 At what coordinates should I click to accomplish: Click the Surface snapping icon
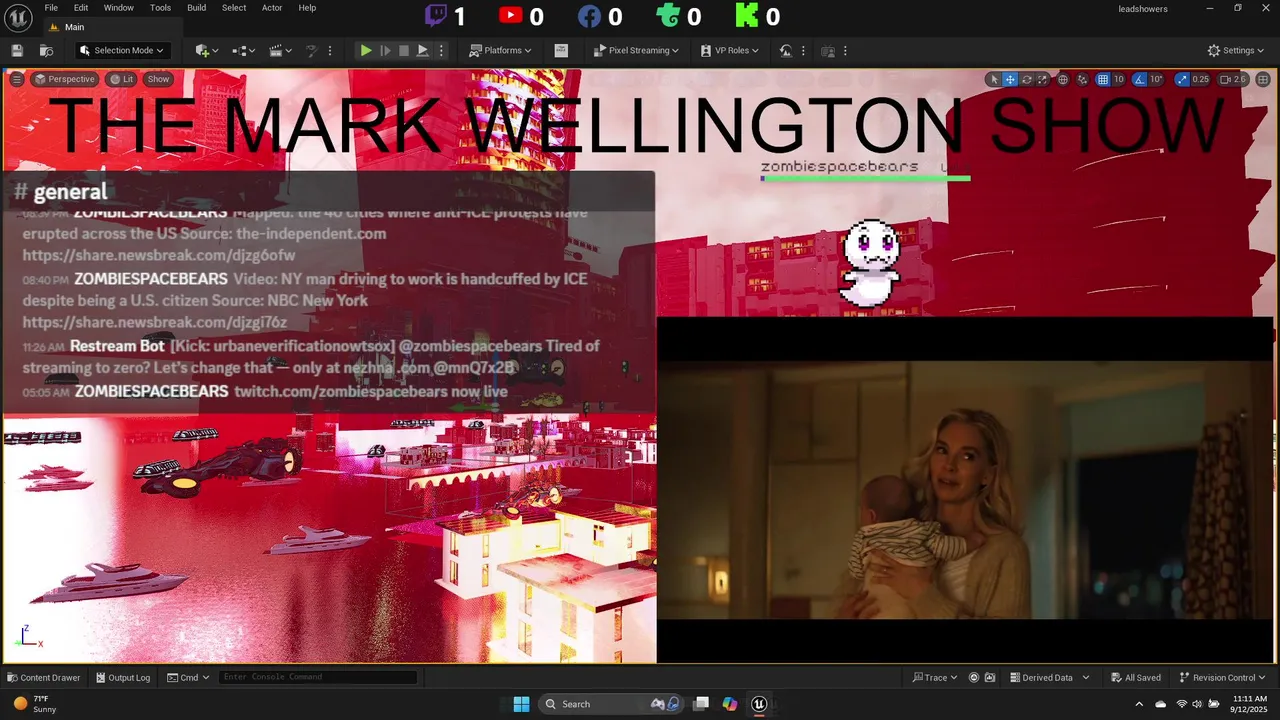click(x=1082, y=79)
